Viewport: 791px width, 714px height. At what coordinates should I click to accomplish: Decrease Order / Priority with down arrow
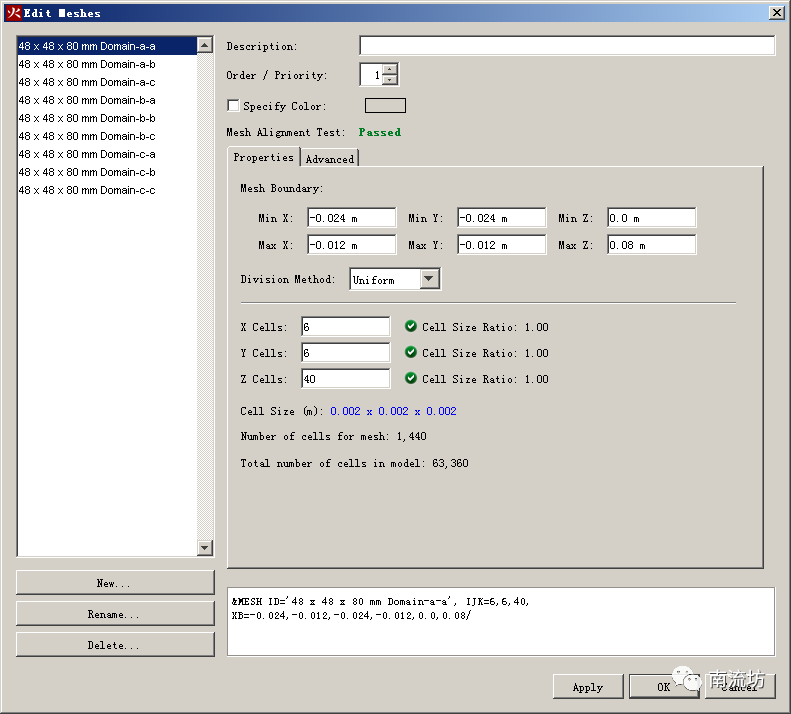coord(390,80)
